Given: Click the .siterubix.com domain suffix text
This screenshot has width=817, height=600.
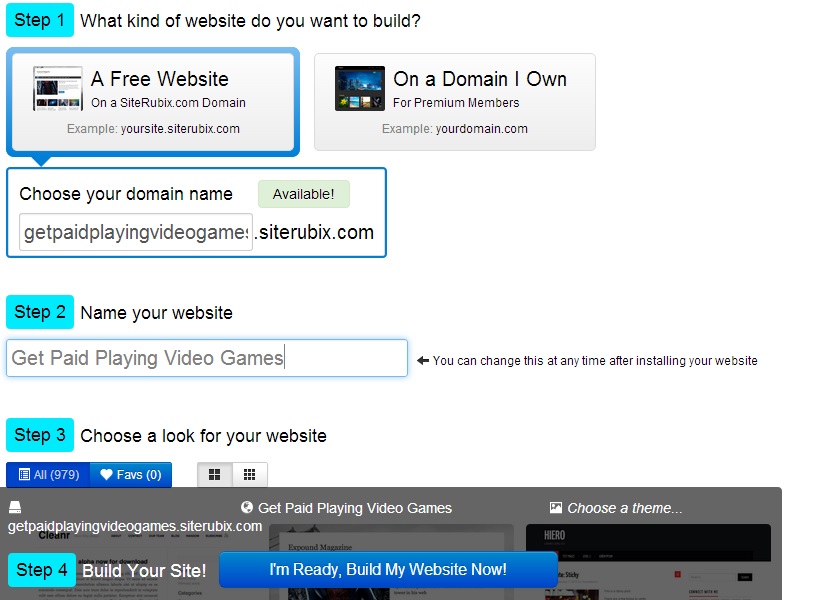Looking at the screenshot, I should click(314, 232).
